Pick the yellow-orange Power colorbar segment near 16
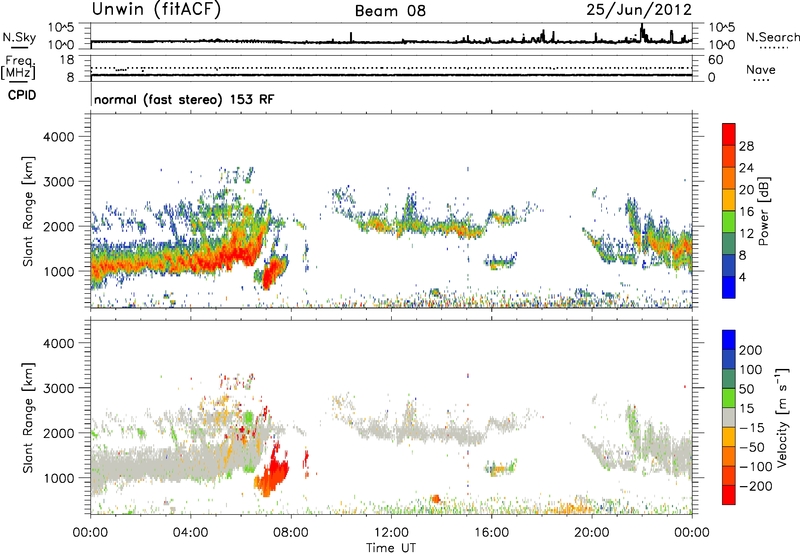This screenshot has width=800, height=554. (x=729, y=199)
